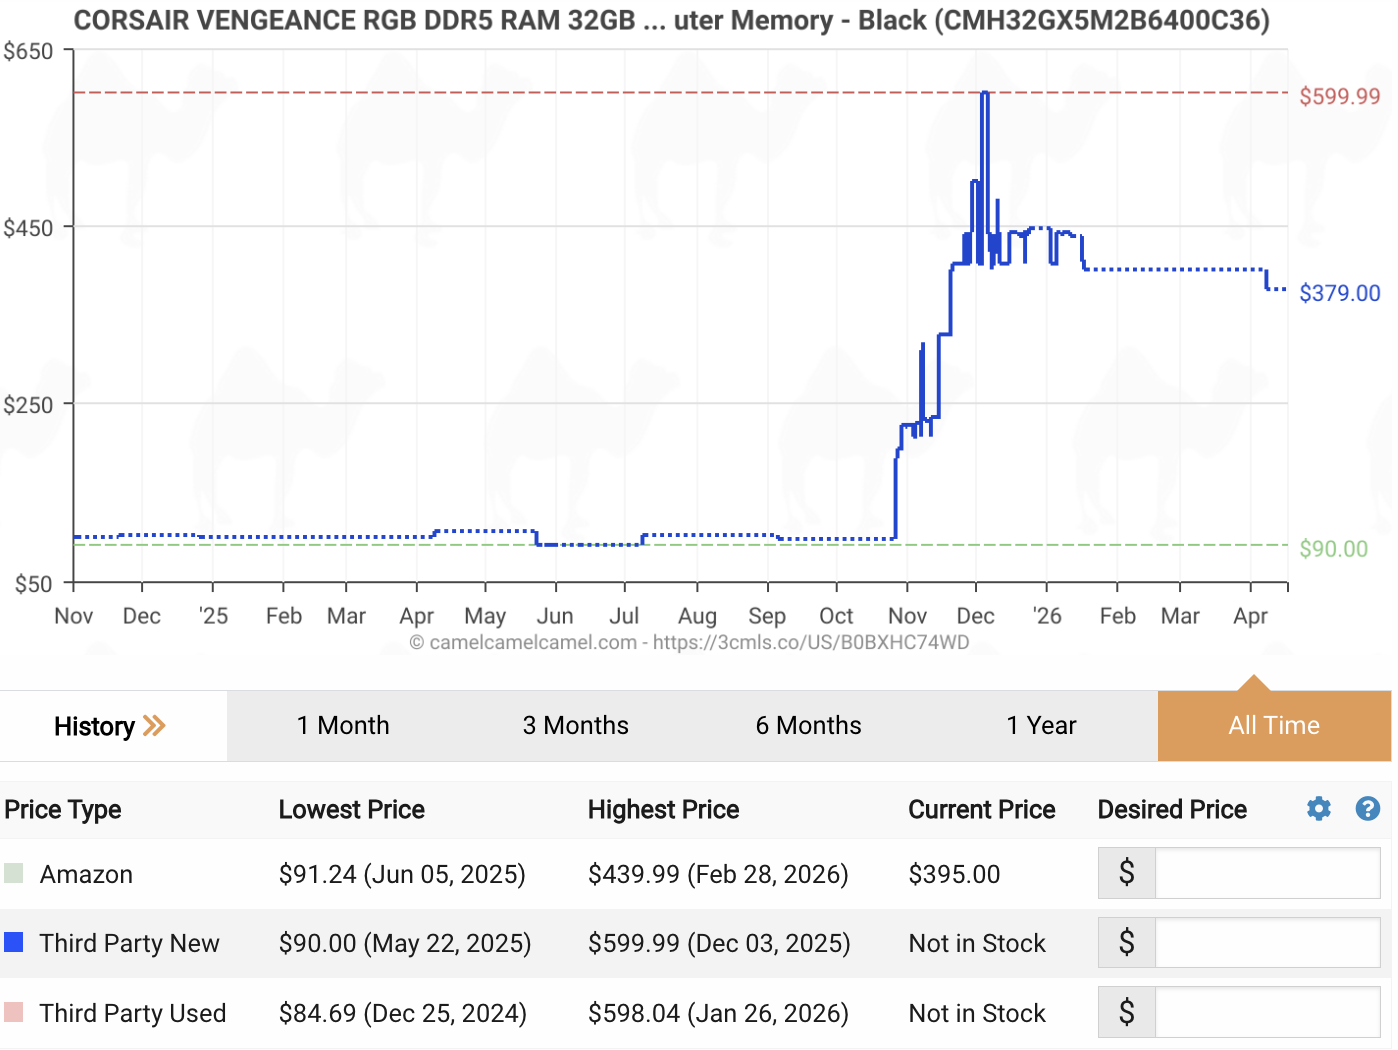Click the camelcamelcamel.com copyright URL text
1398x1050 pixels.
point(689,642)
